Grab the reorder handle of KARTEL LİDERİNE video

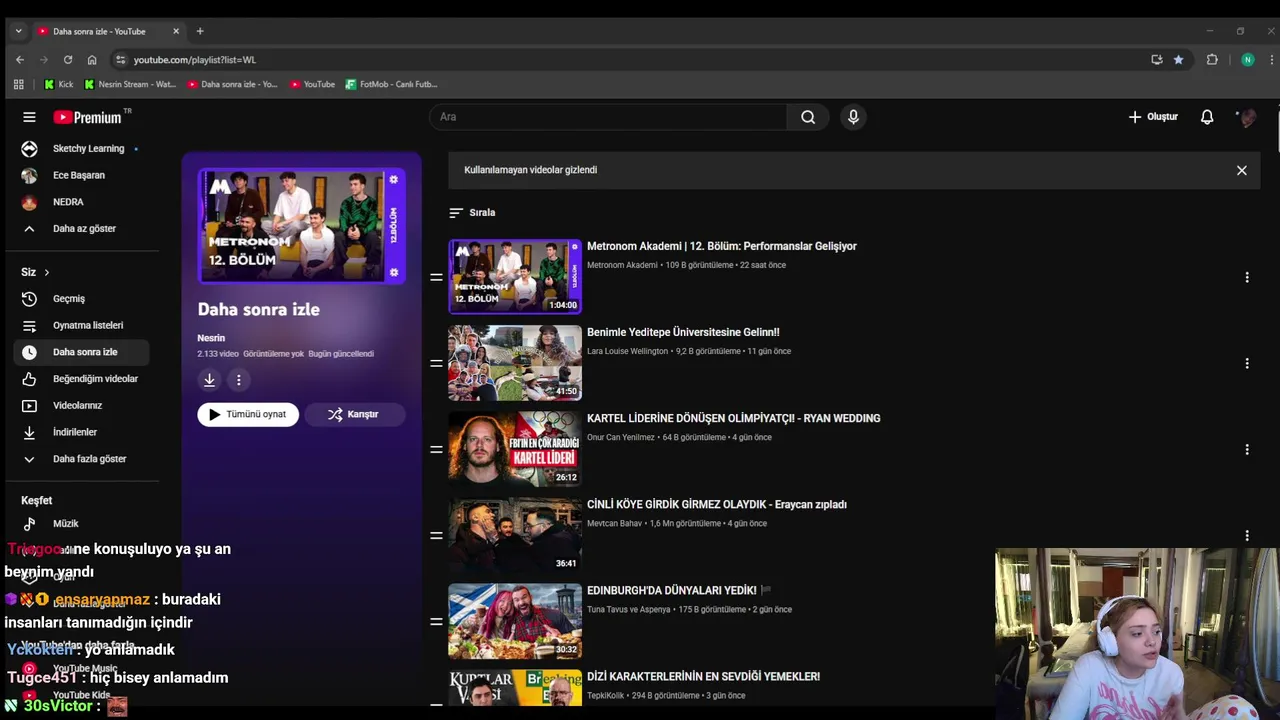coord(436,449)
